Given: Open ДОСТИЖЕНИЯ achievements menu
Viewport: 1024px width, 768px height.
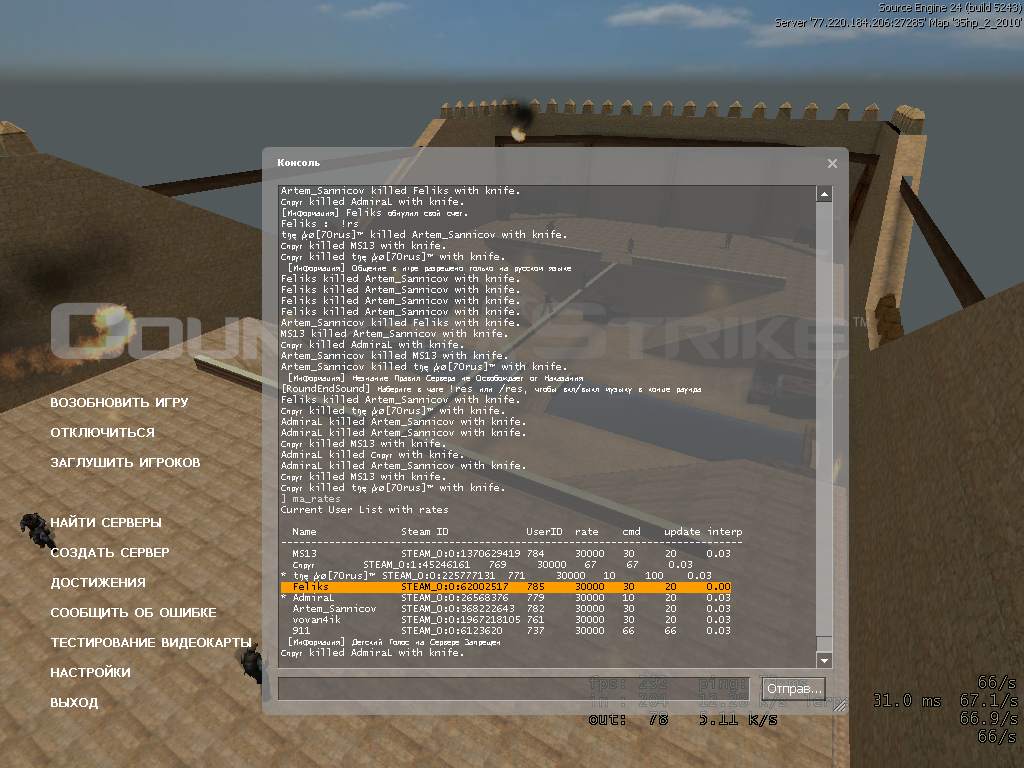Looking at the screenshot, I should [98, 583].
